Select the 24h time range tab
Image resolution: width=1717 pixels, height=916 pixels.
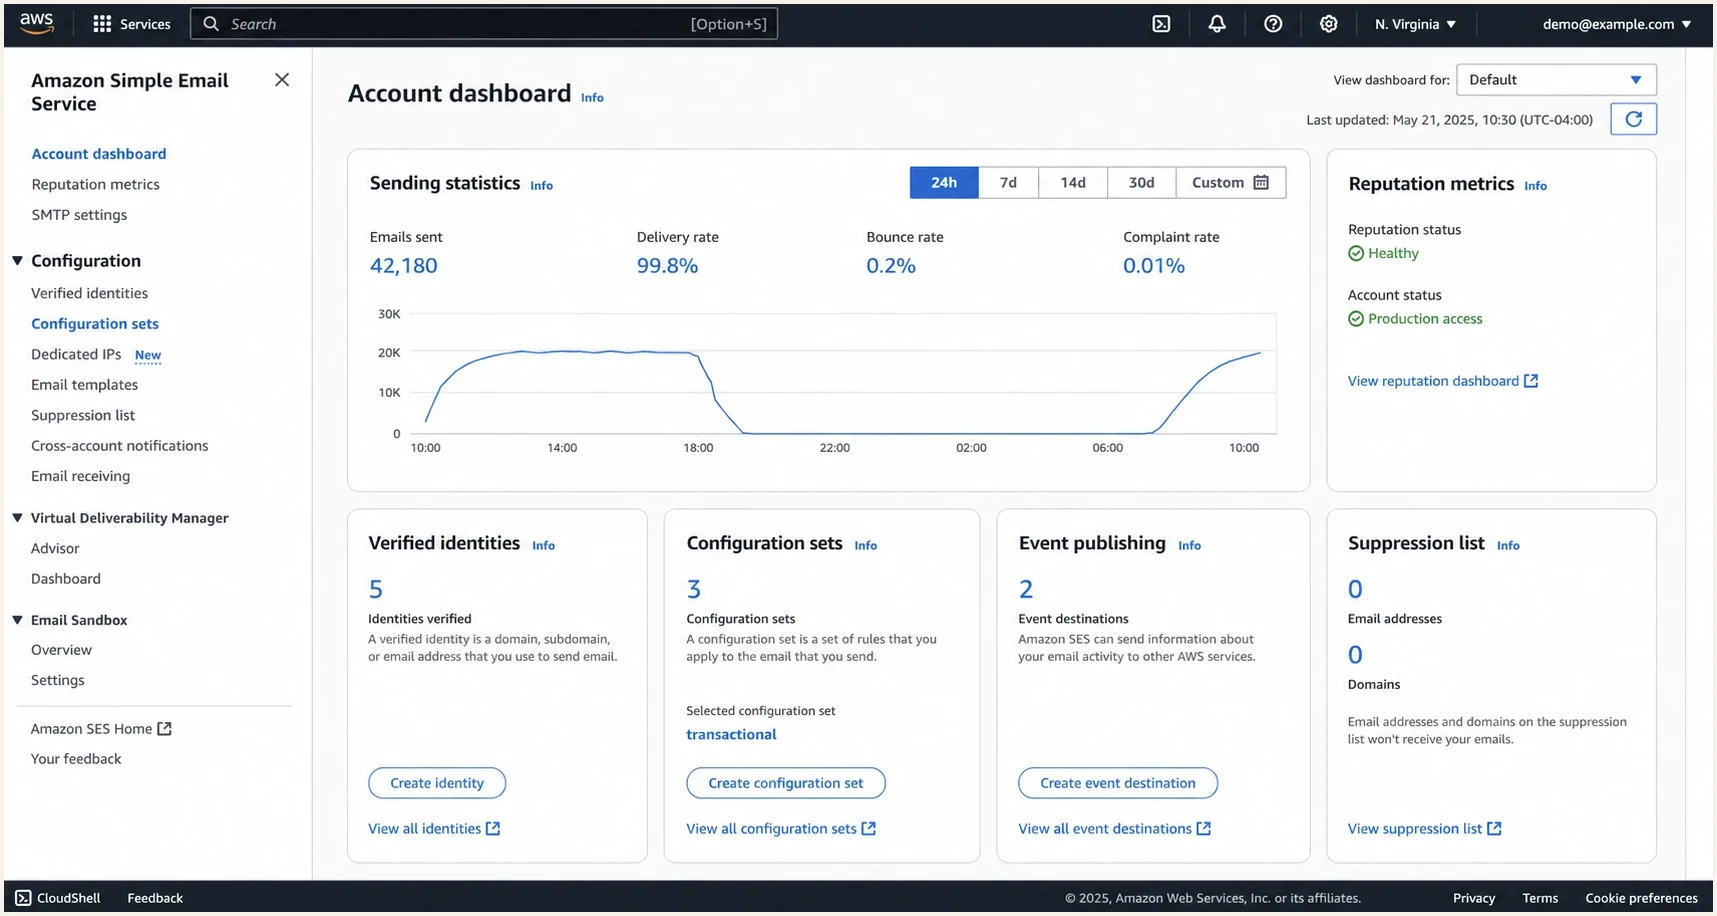pos(944,183)
